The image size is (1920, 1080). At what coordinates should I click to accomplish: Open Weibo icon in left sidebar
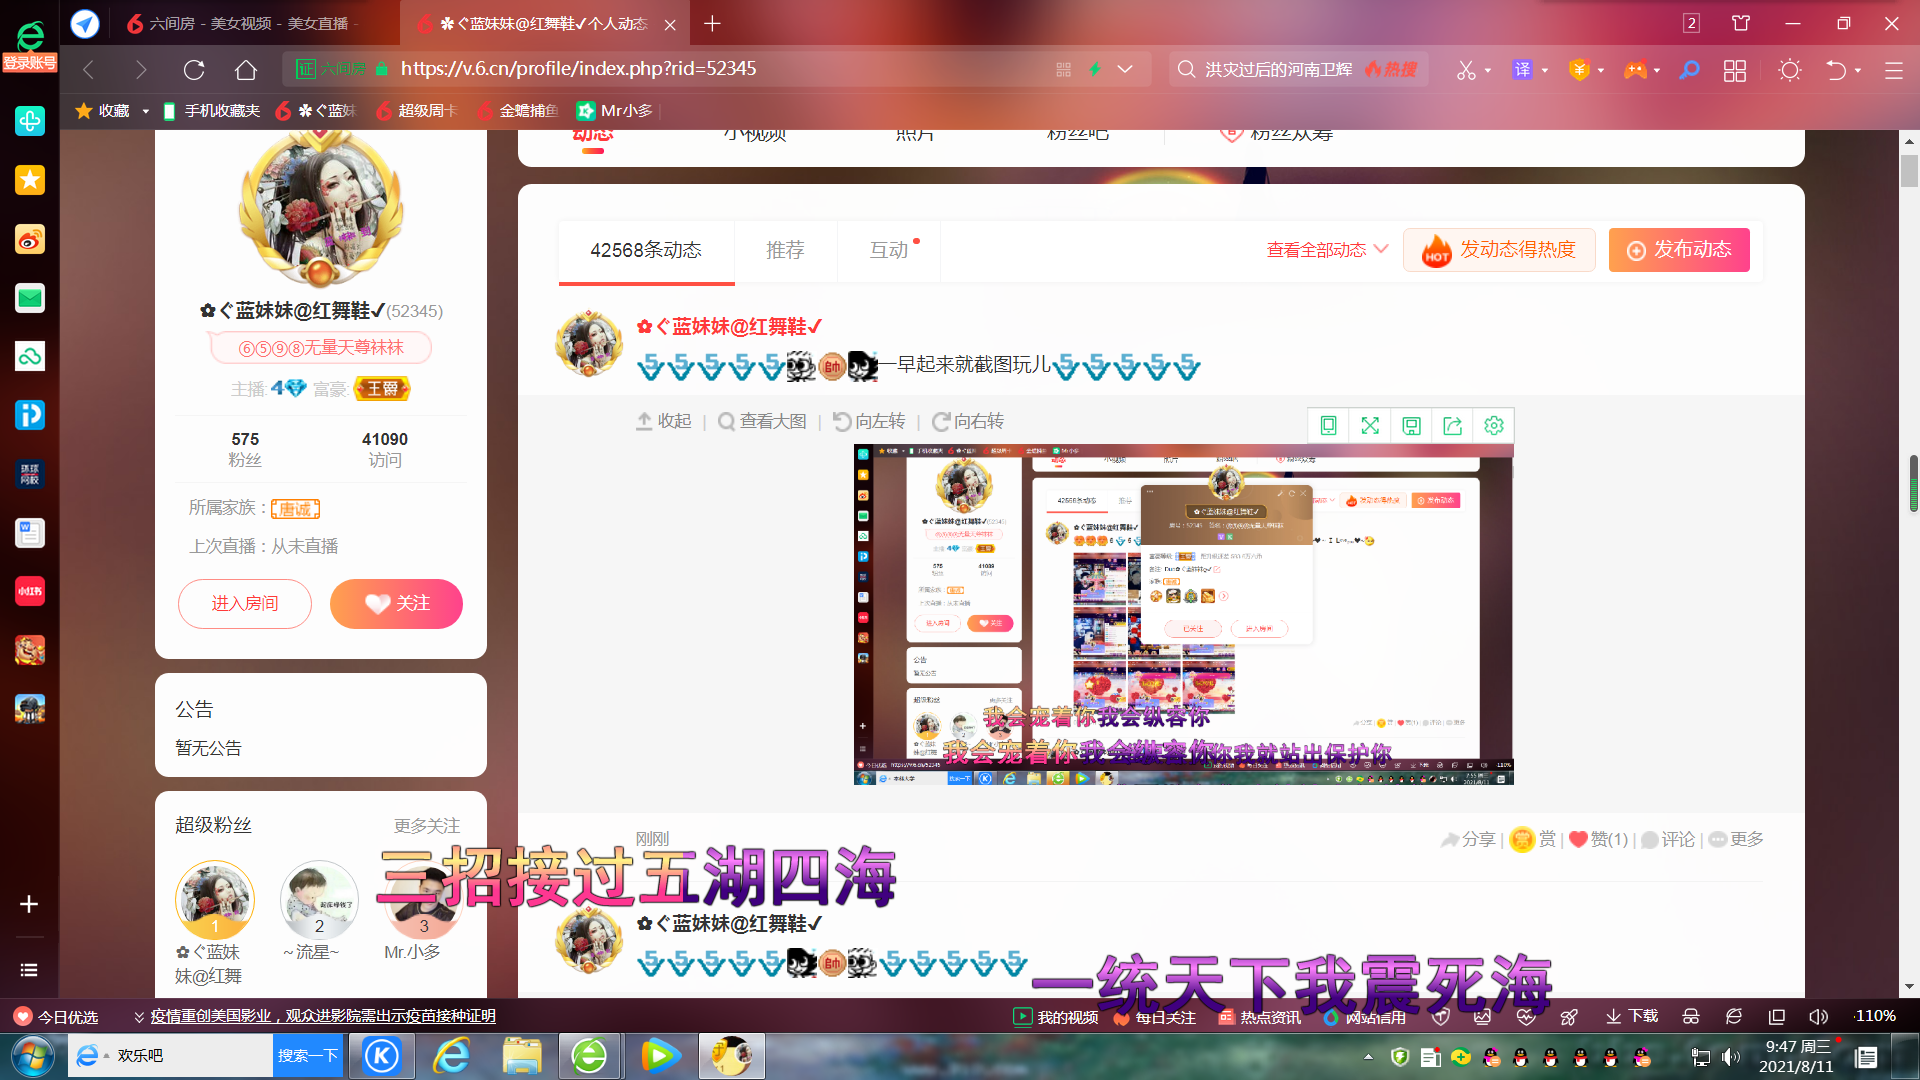coord(30,239)
